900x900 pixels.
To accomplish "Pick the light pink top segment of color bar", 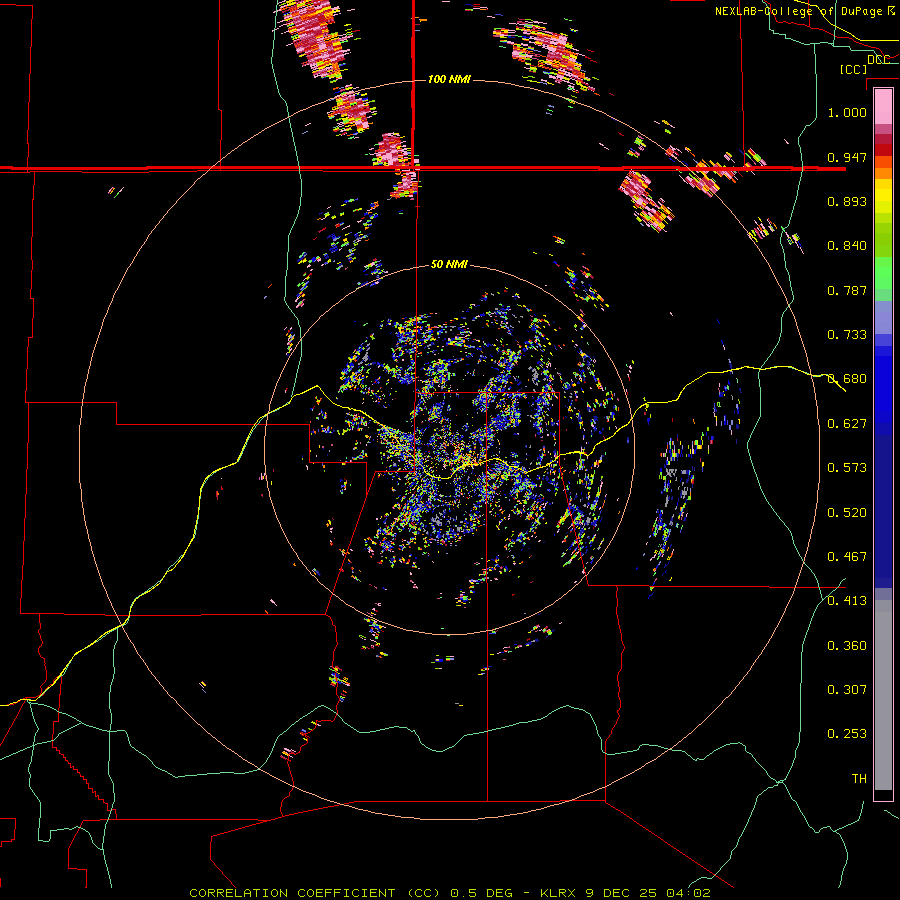I will click(x=883, y=106).
